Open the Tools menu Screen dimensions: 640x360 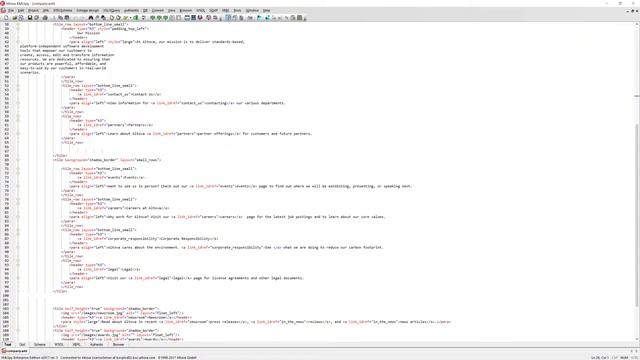pyautogui.click(x=237, y=10)
